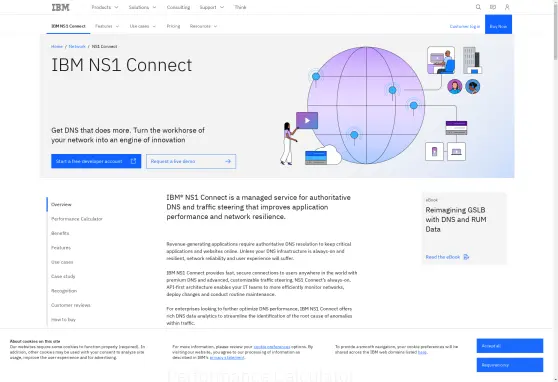This screenshot has height=382, width=558.
Task: Click the 'here' link in cookie banner
Action: coord(422,352)
